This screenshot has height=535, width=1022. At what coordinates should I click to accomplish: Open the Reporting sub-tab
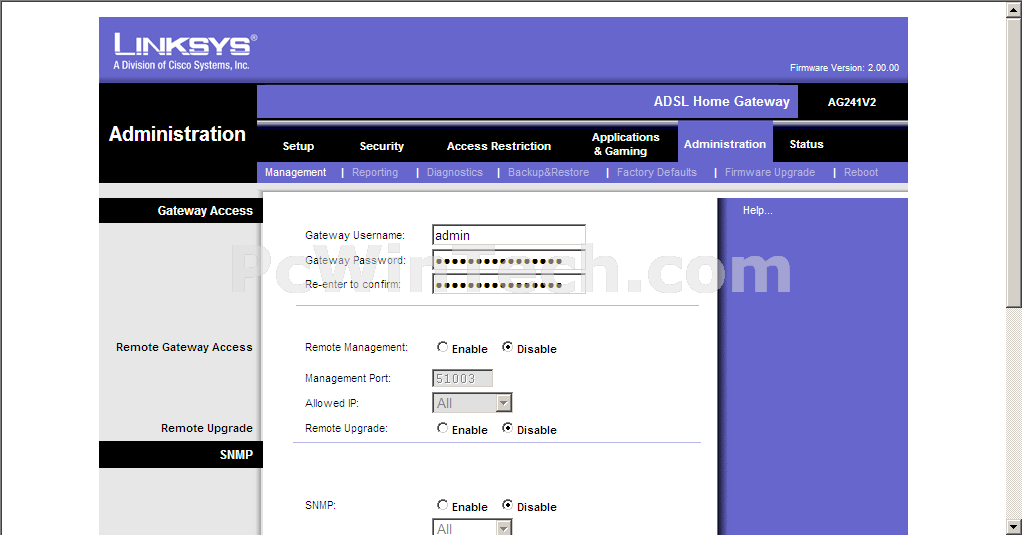tap(375, 172)
